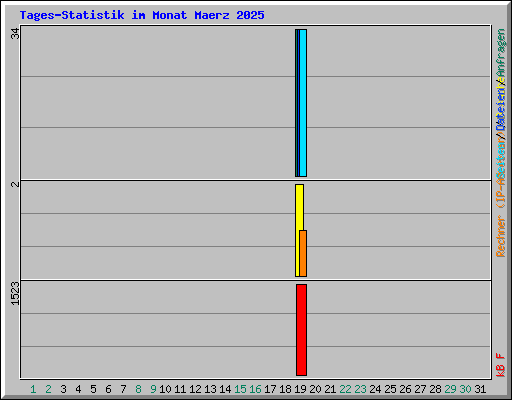Click the y-axis value 34

[x=15, y=33]
